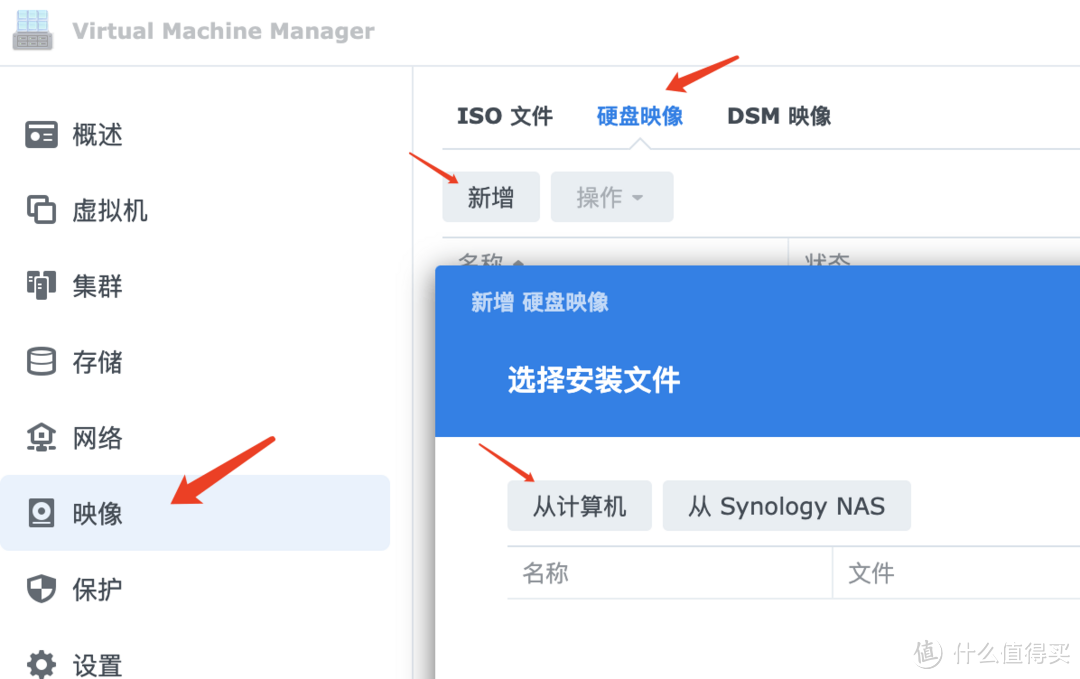Image resolution: width=1080 pixels, height=679 pixels.
Task: Open the 设置 (Settings) gear icon
Action: pos(41,662)
